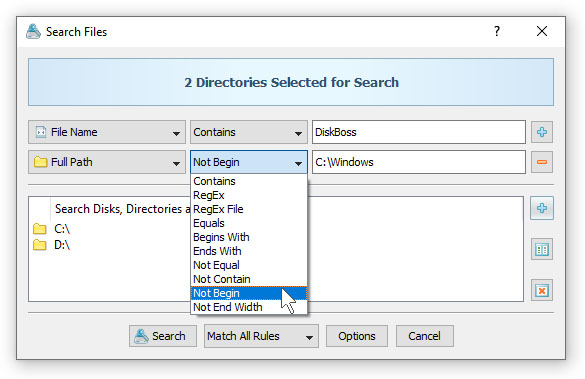Click the DiskBoss file name text field

[419, 132]
